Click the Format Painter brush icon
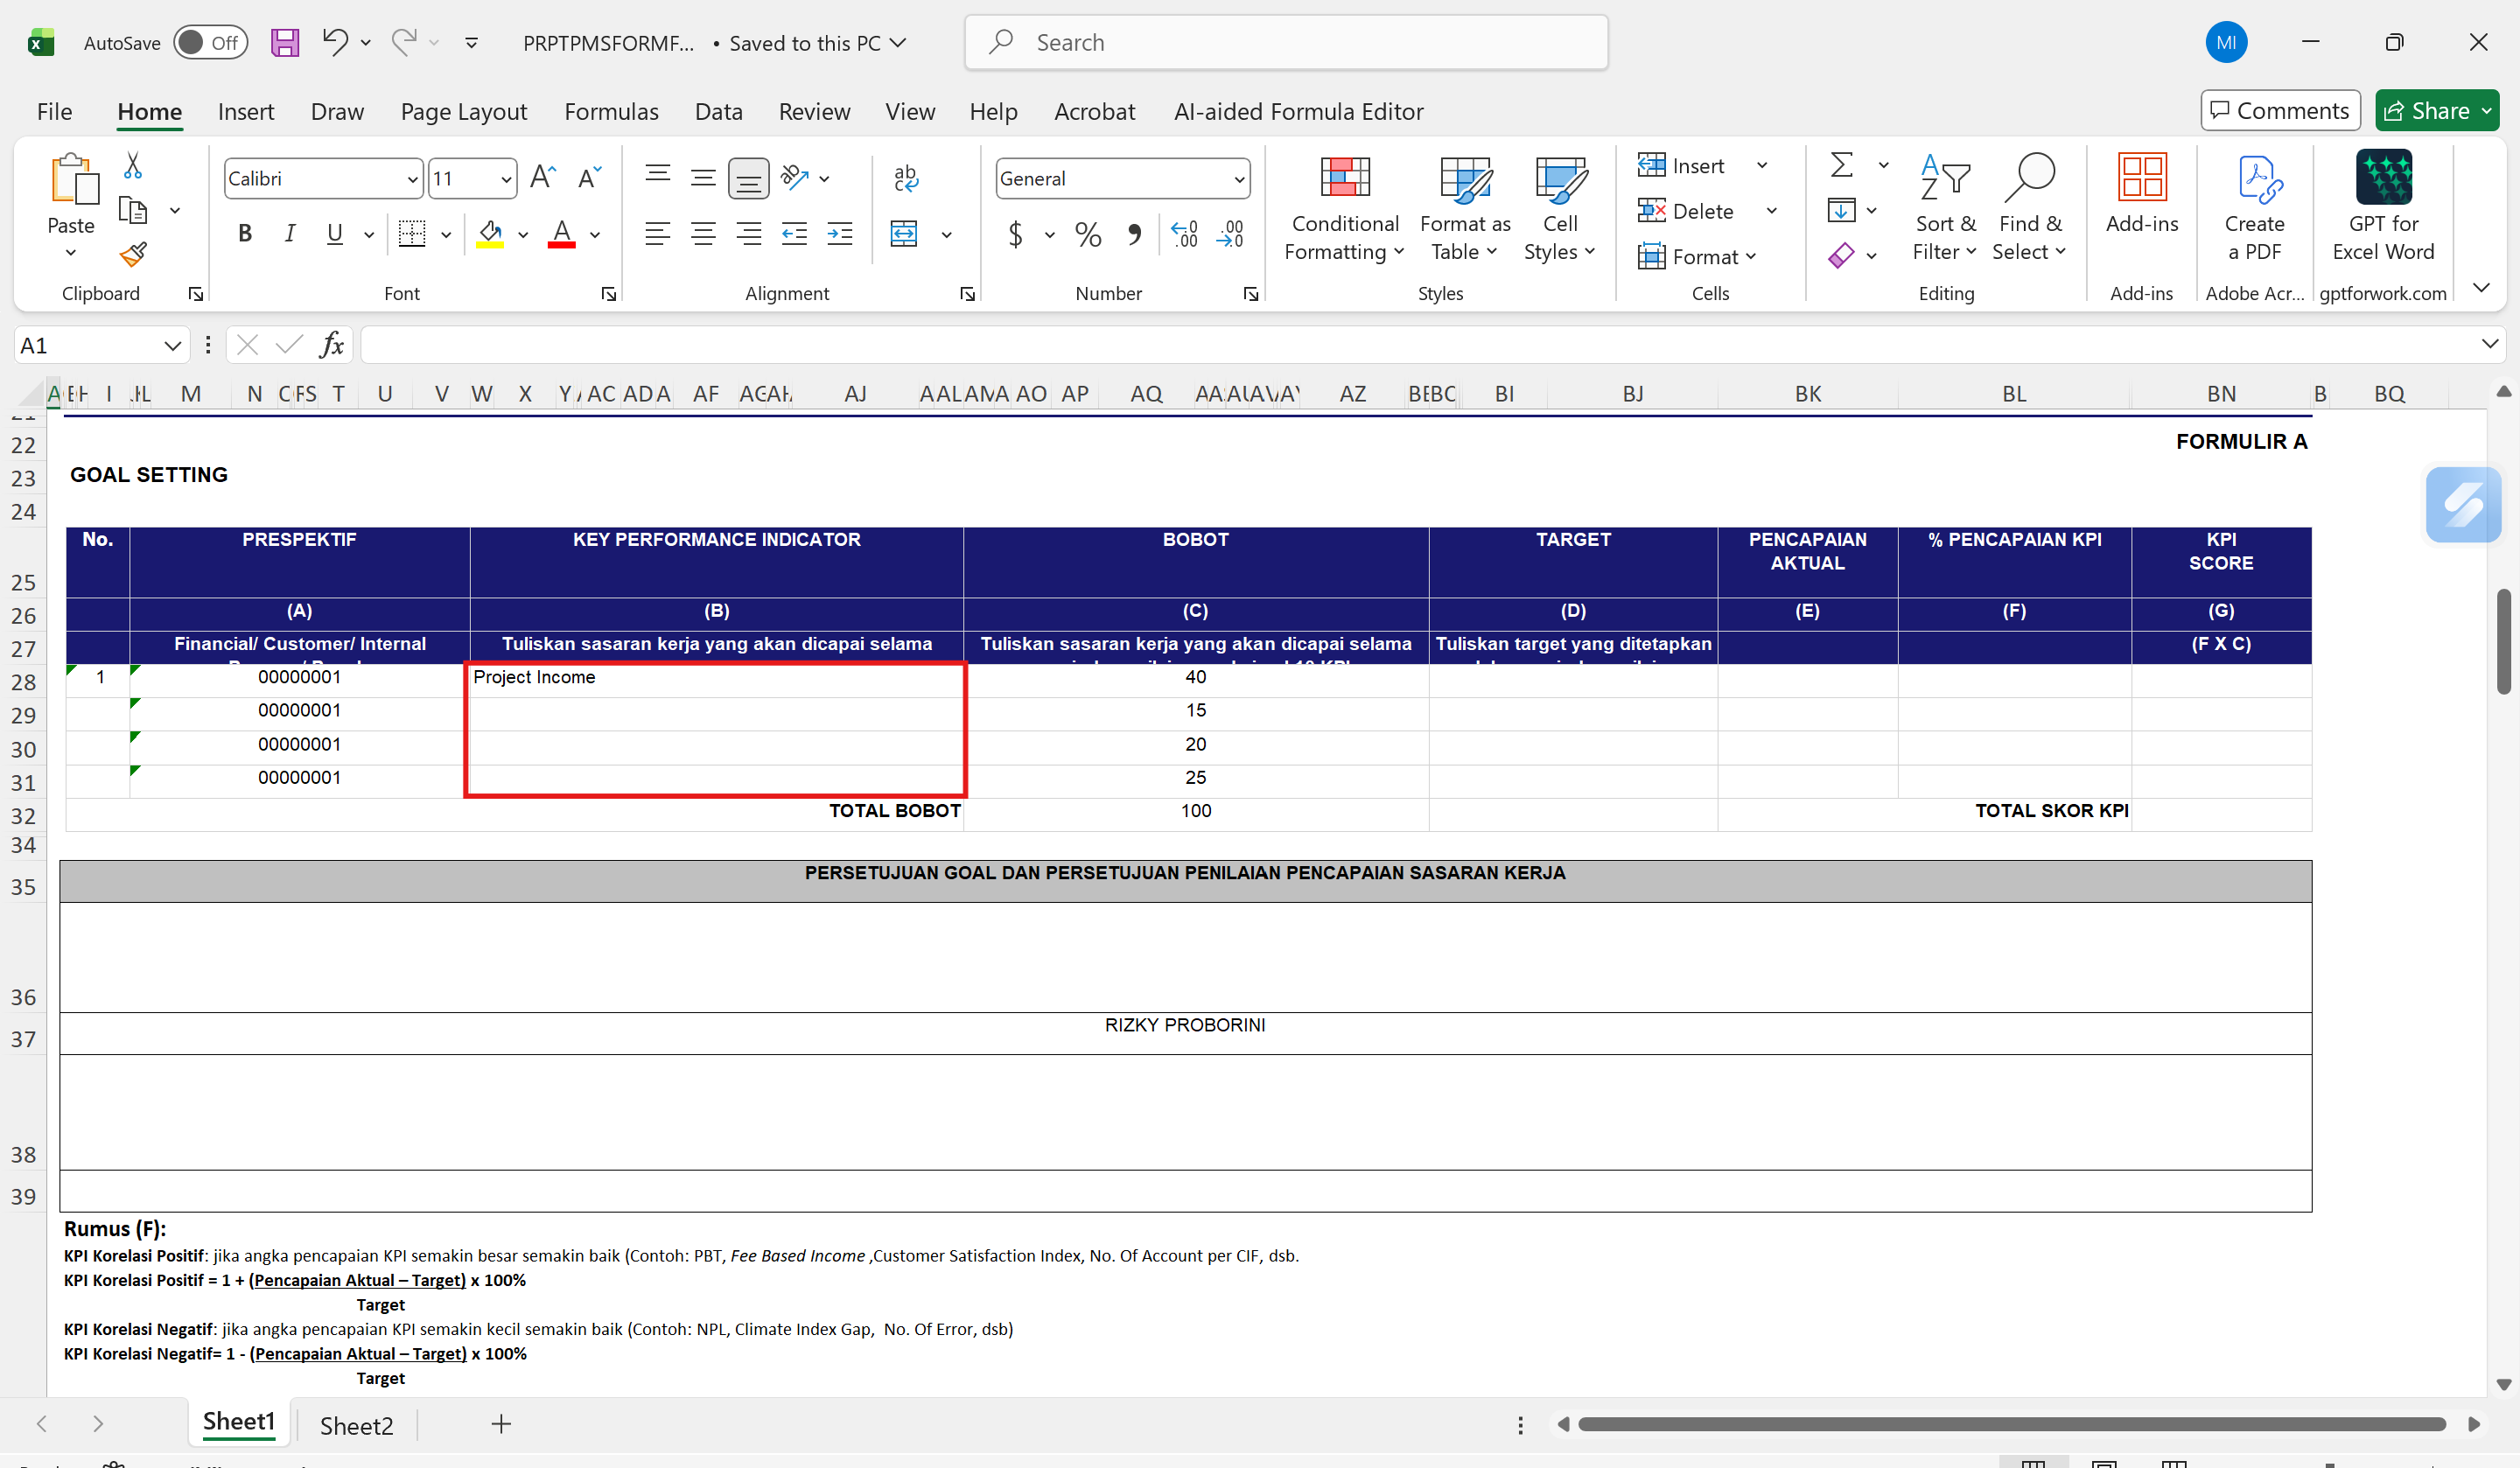This screenshot has width=2520, height=1468. tap(133, 255)
